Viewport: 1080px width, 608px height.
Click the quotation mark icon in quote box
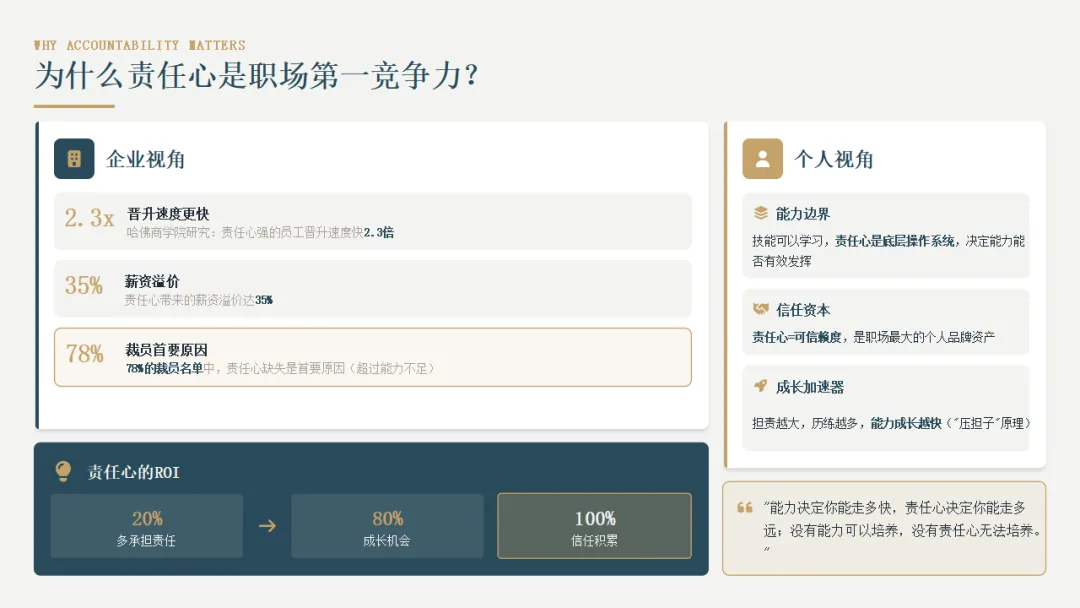pos(745,508)
